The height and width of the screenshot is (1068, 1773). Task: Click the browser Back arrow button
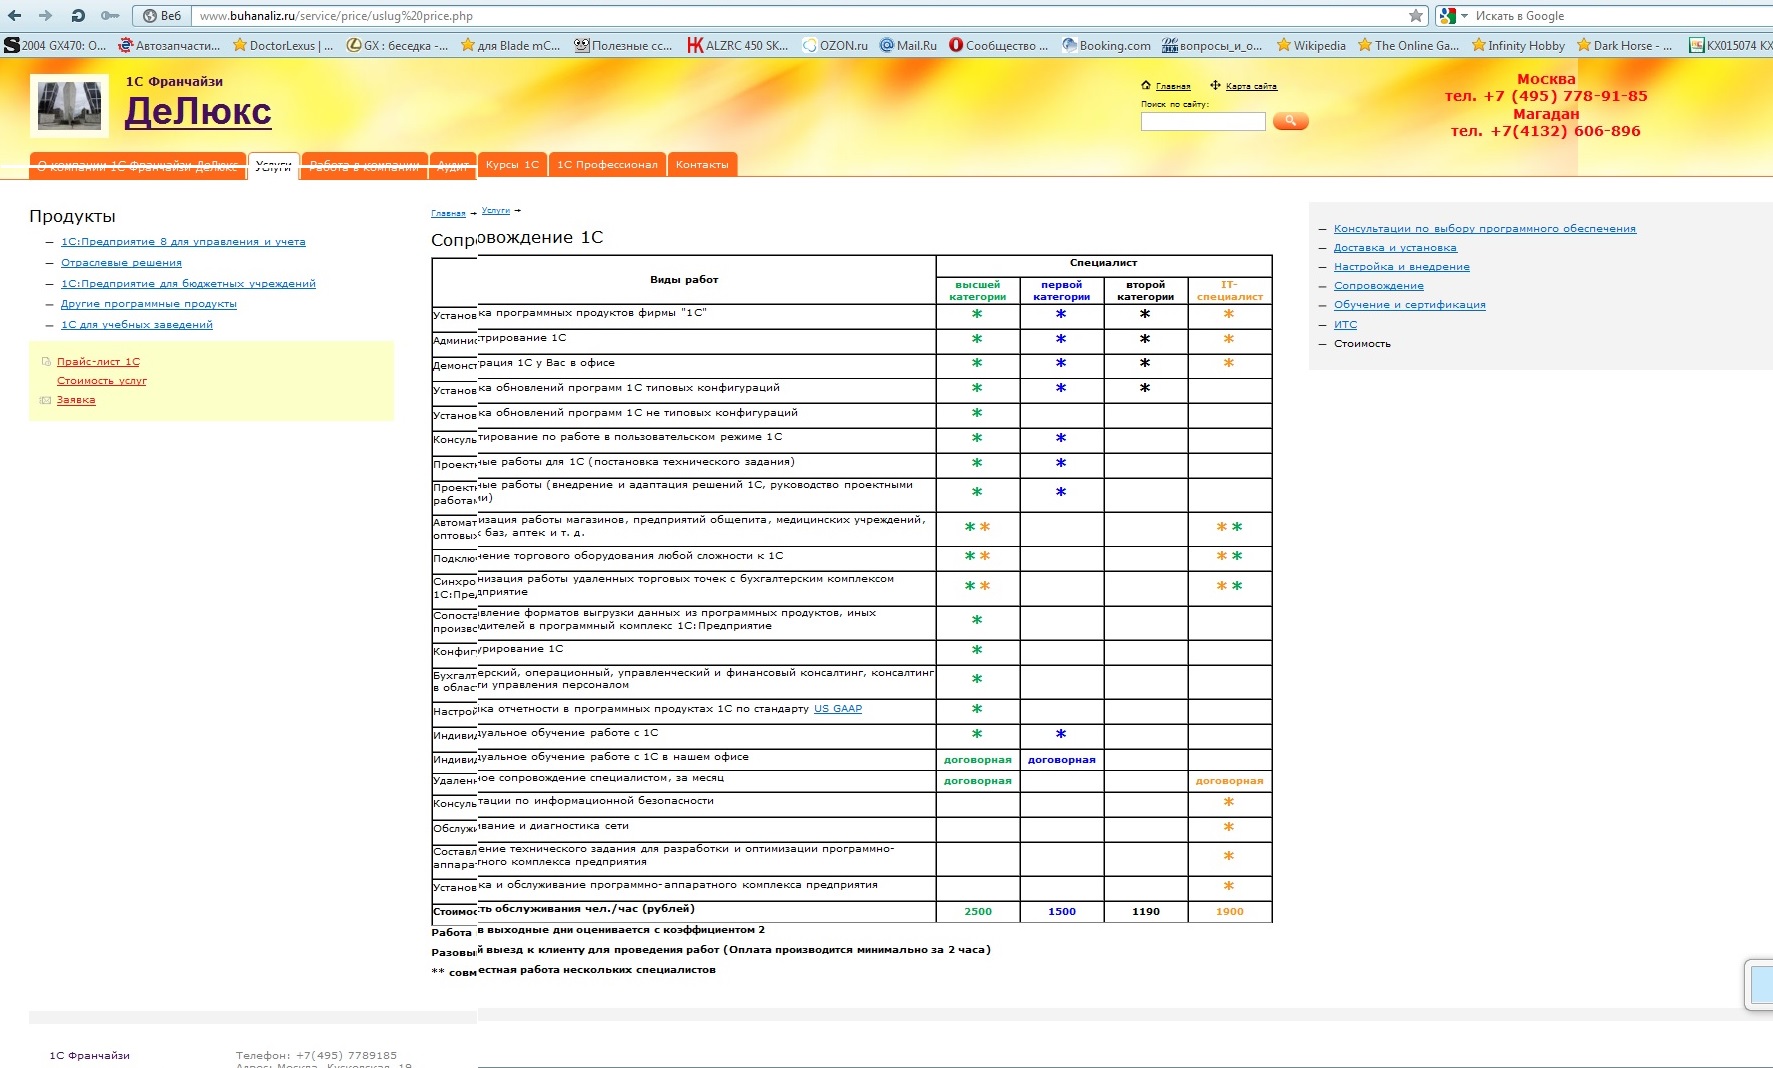(x=15, y=16)
